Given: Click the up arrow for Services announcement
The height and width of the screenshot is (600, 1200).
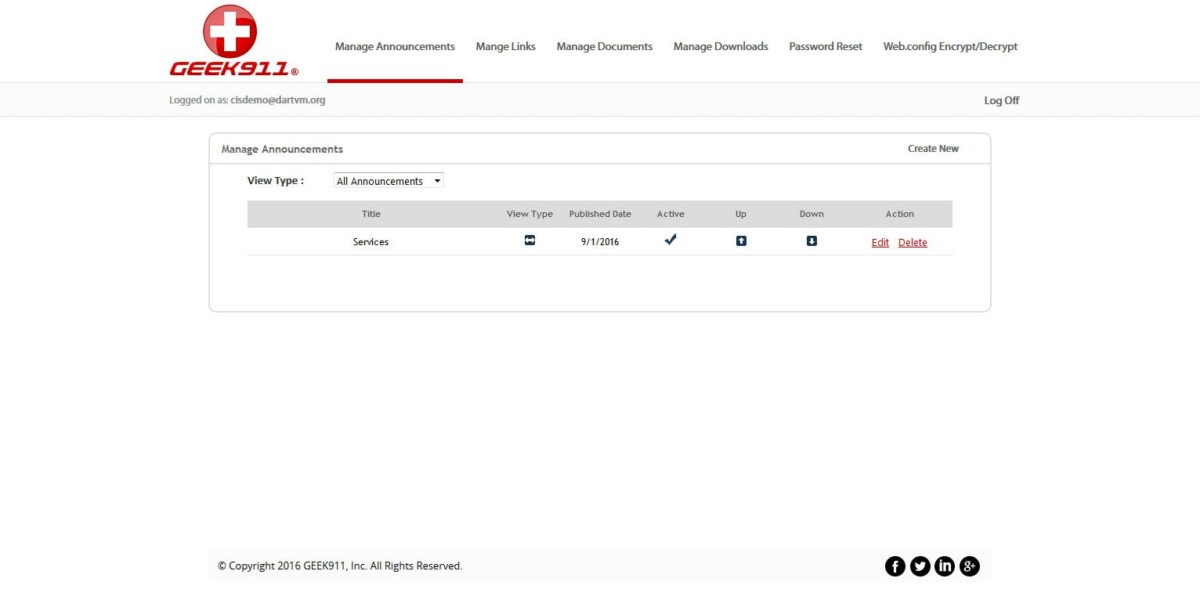Looking at the screenshot, I should click(x=740, y=240).
